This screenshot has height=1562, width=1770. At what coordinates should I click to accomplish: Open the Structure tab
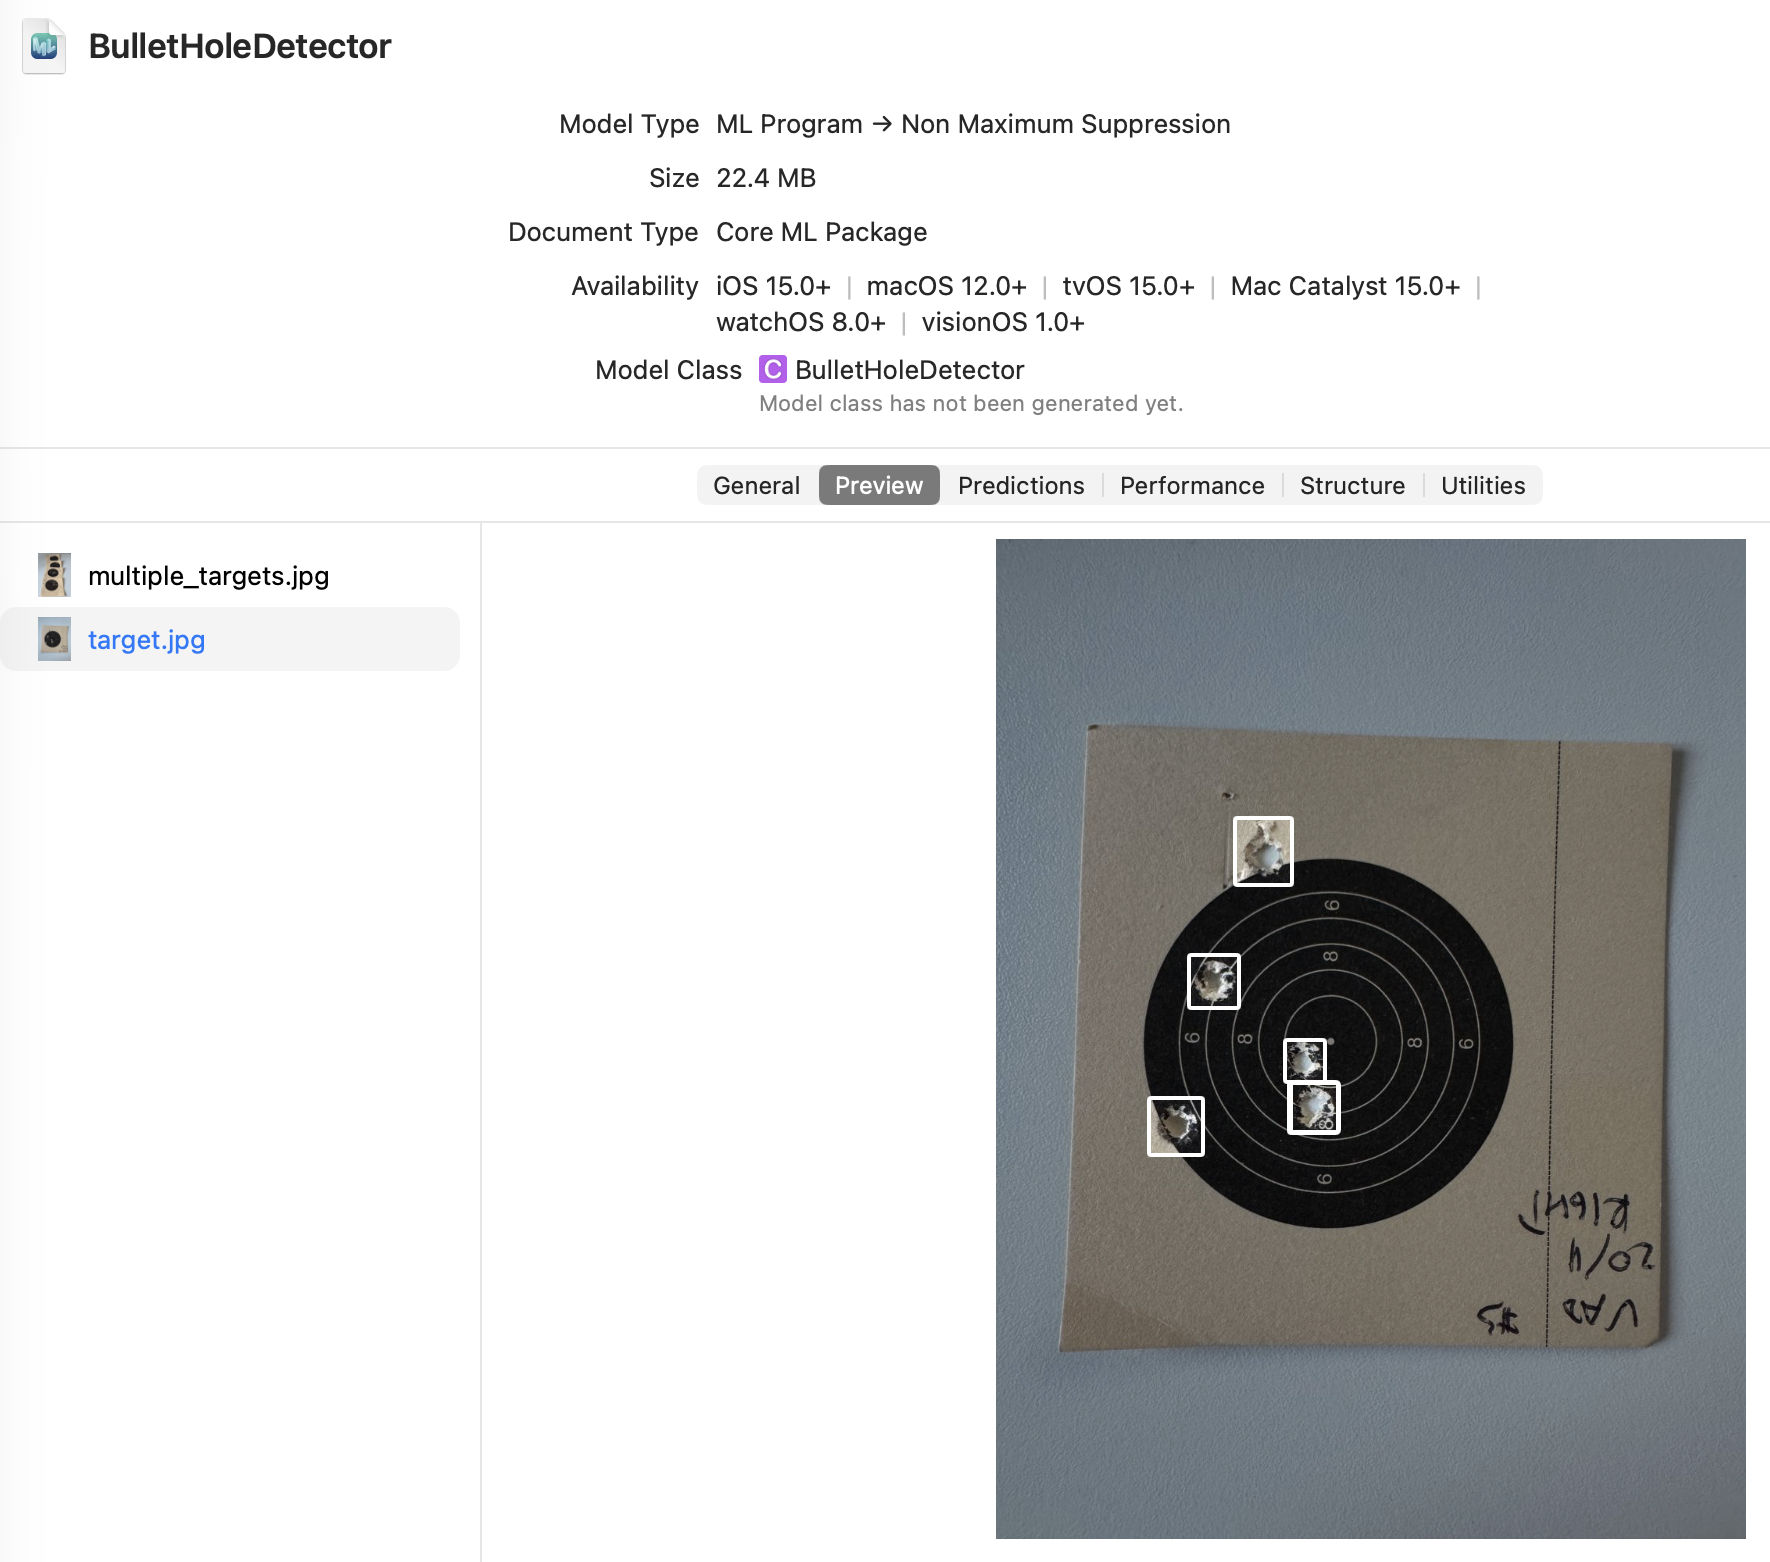1352,485
